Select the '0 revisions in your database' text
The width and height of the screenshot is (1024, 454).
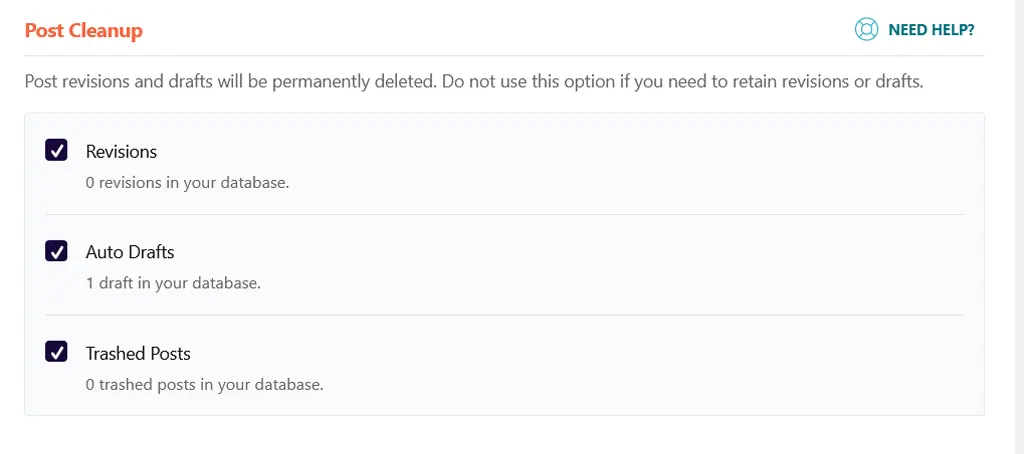point(187,183)
